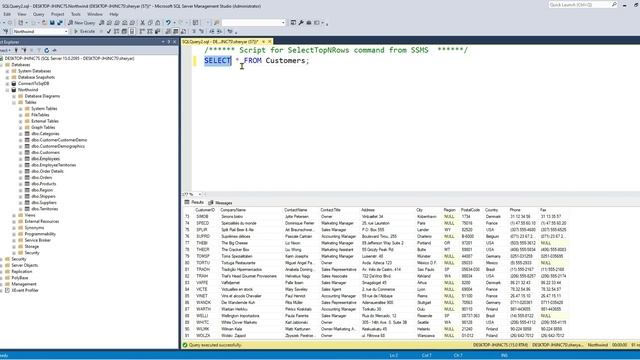This screenshot has width=640, height=360.
Task: Collapse the Northwind database node
Action: tap(7, 90)
